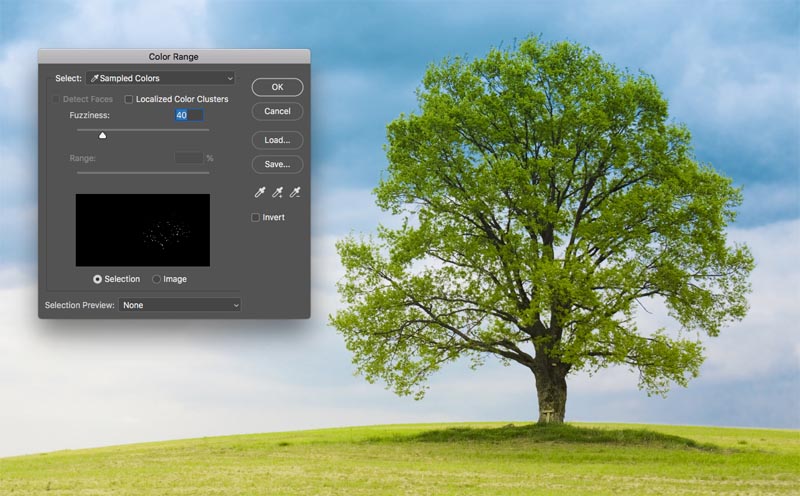
Task: Select the Selection radio button
Action: [x=98, y=279]
